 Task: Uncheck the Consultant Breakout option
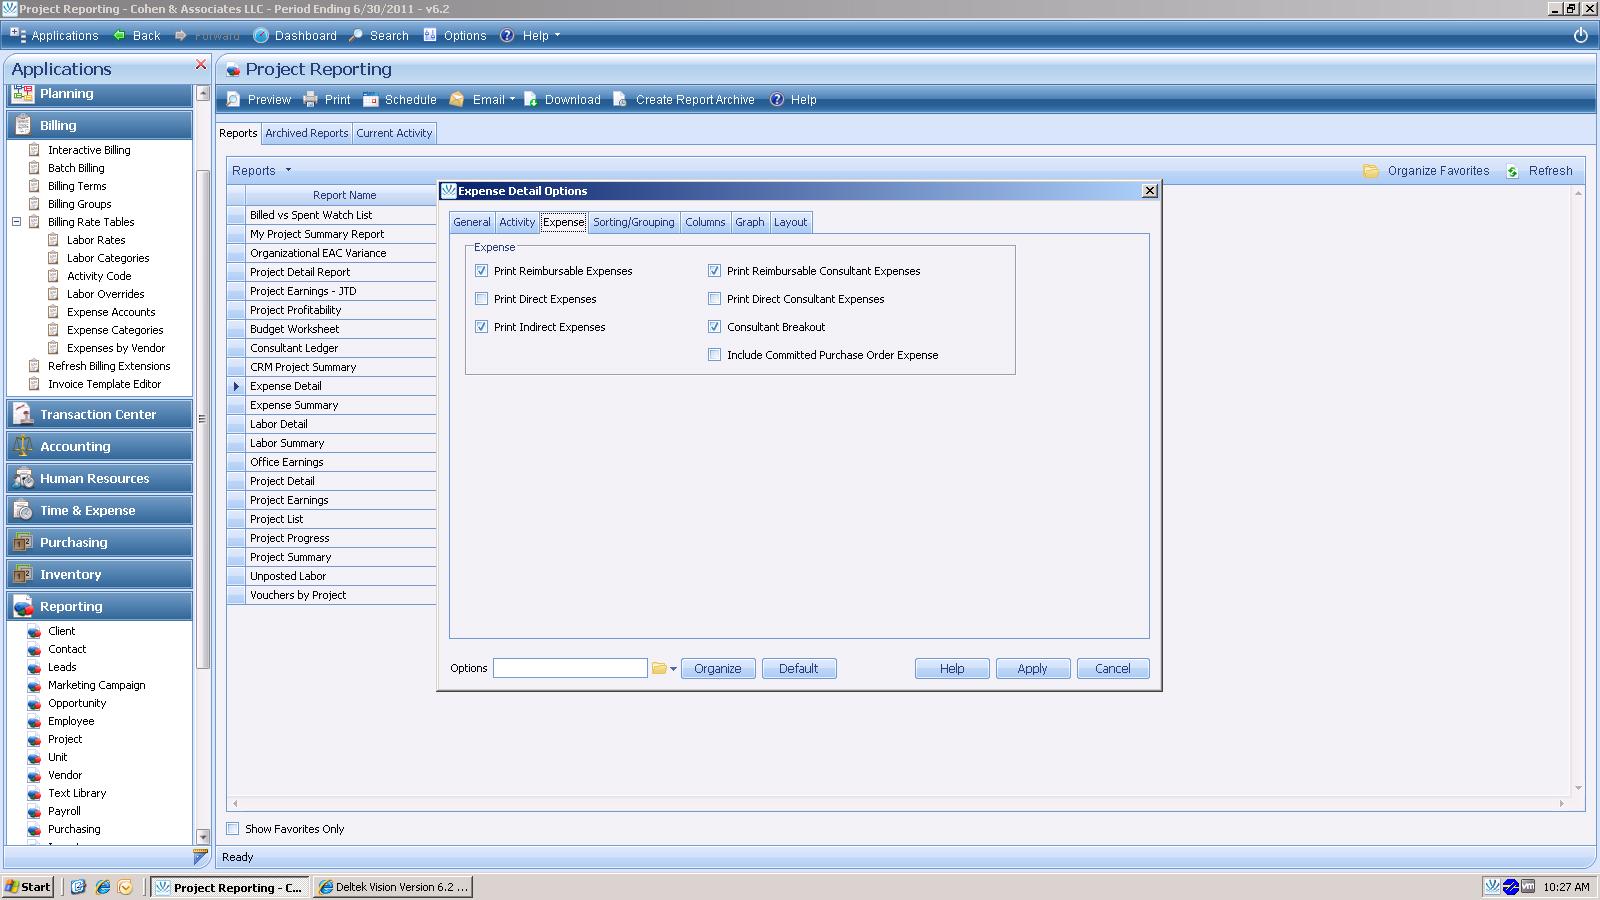715,327
